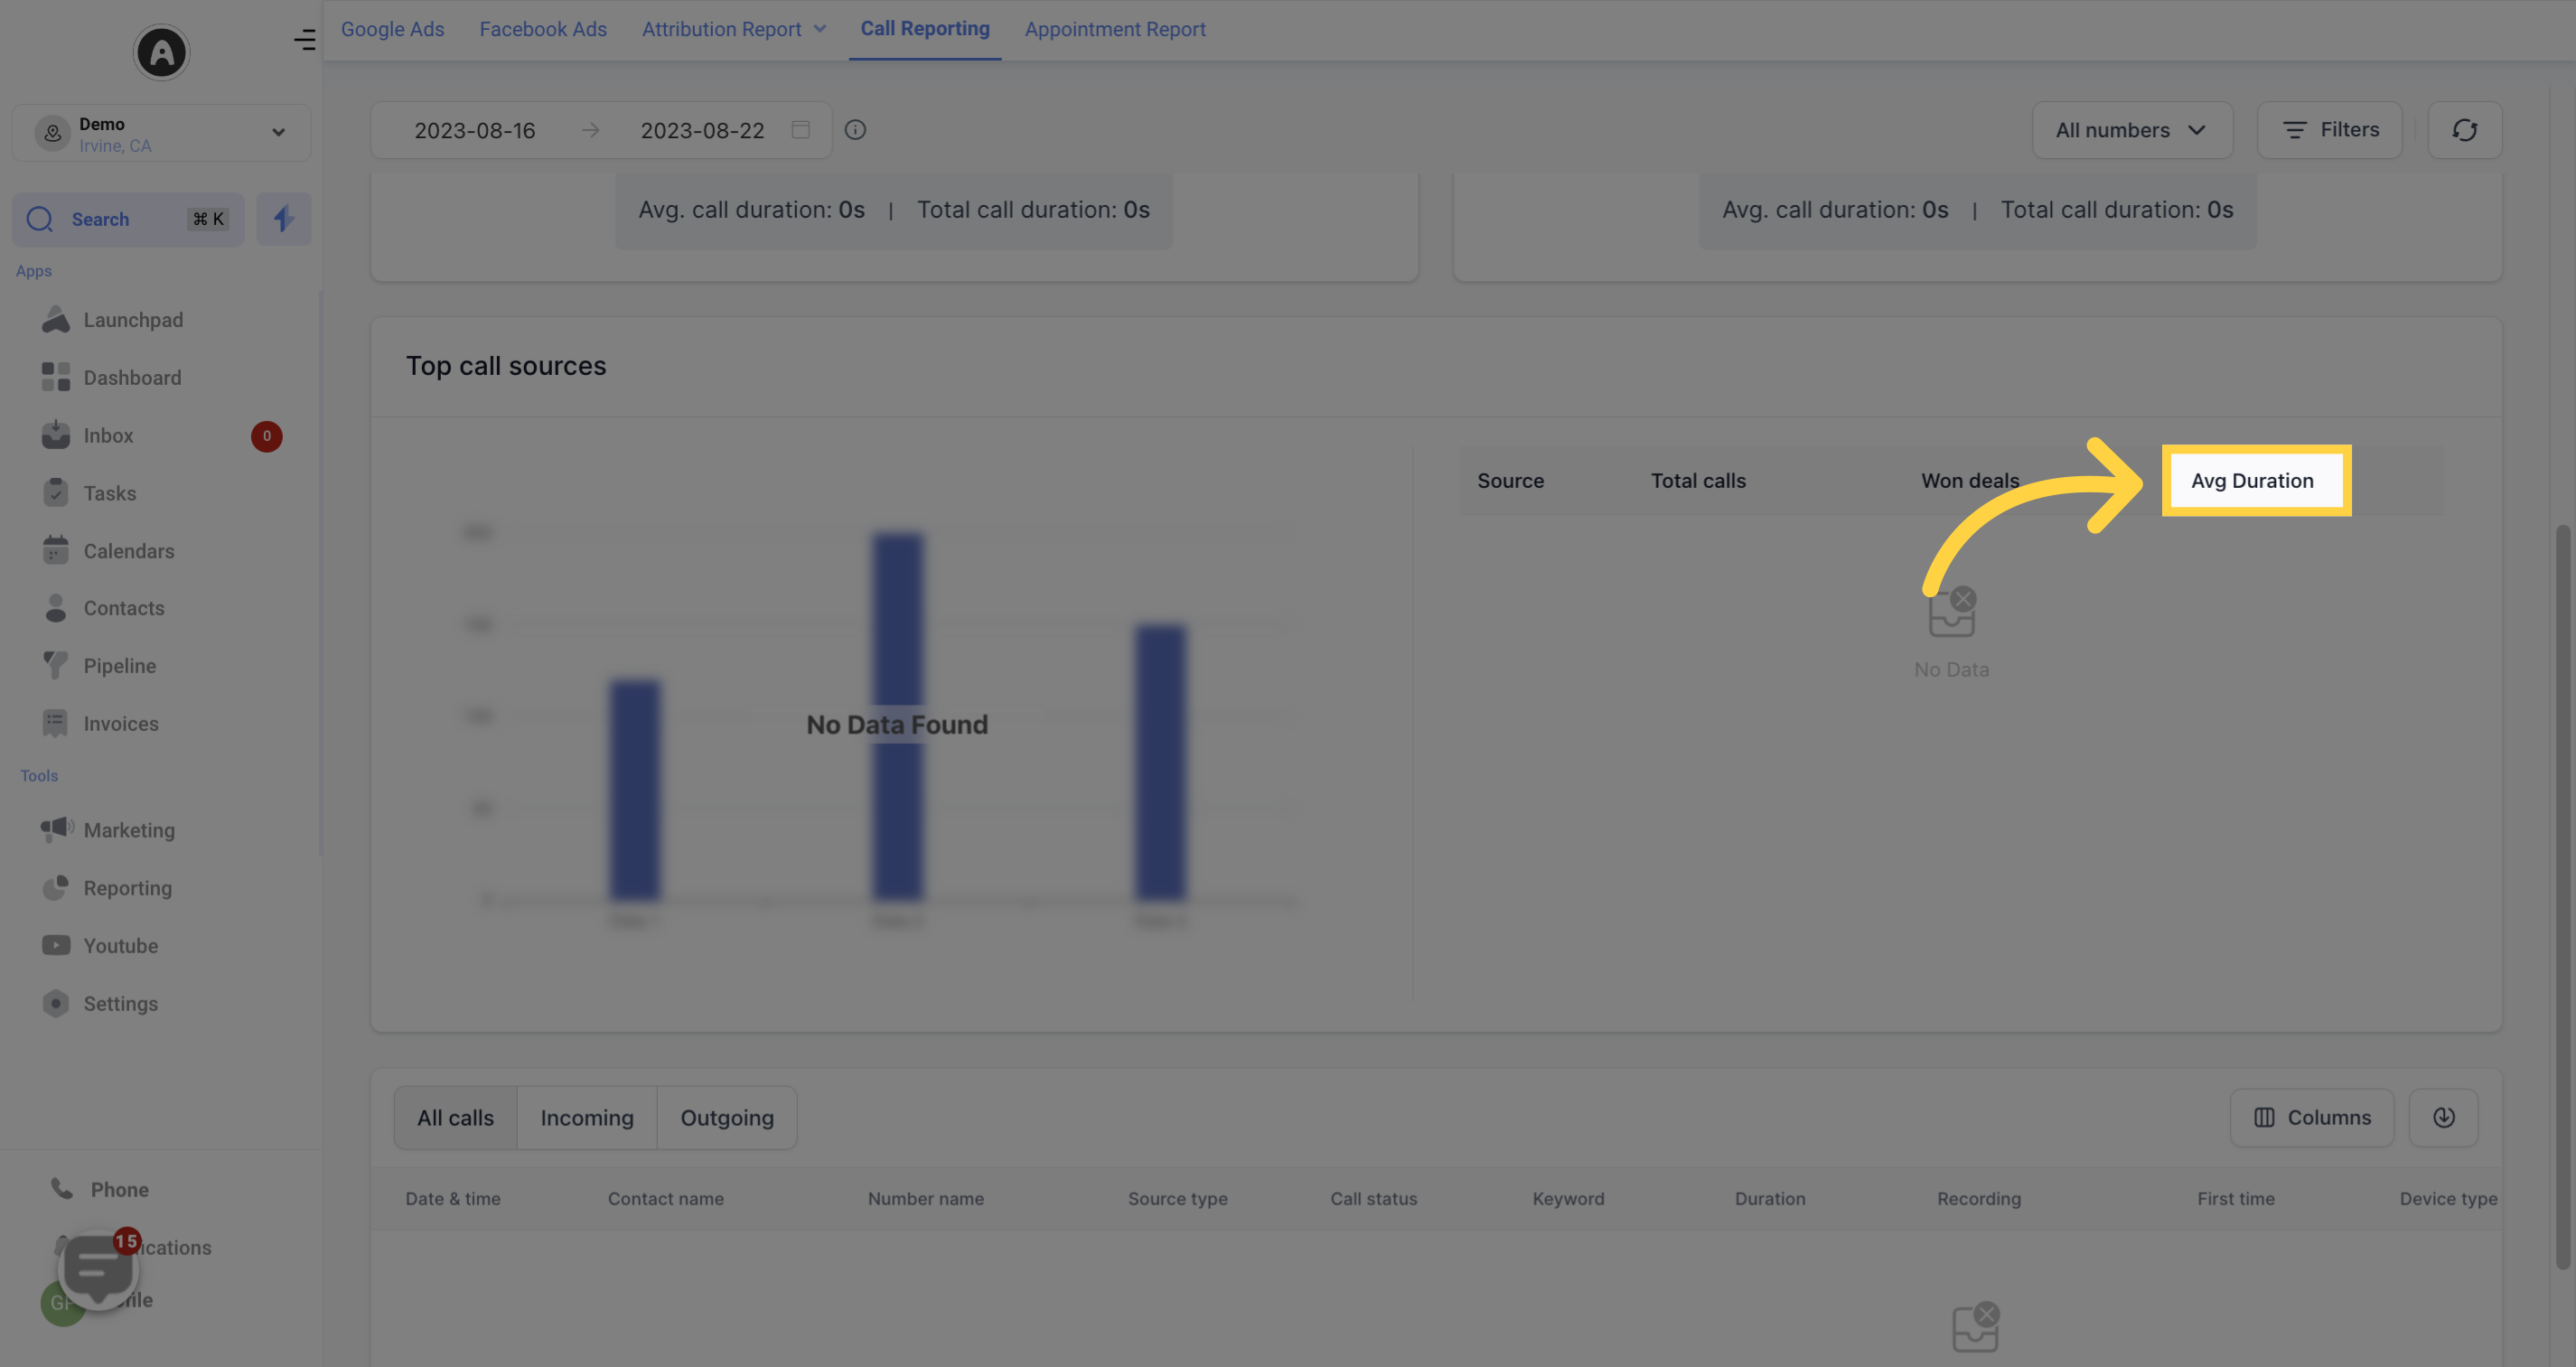2576x1367 pixels.
Task: Select the Outgoing calls toggle
Action: (x=726, y=1117)
